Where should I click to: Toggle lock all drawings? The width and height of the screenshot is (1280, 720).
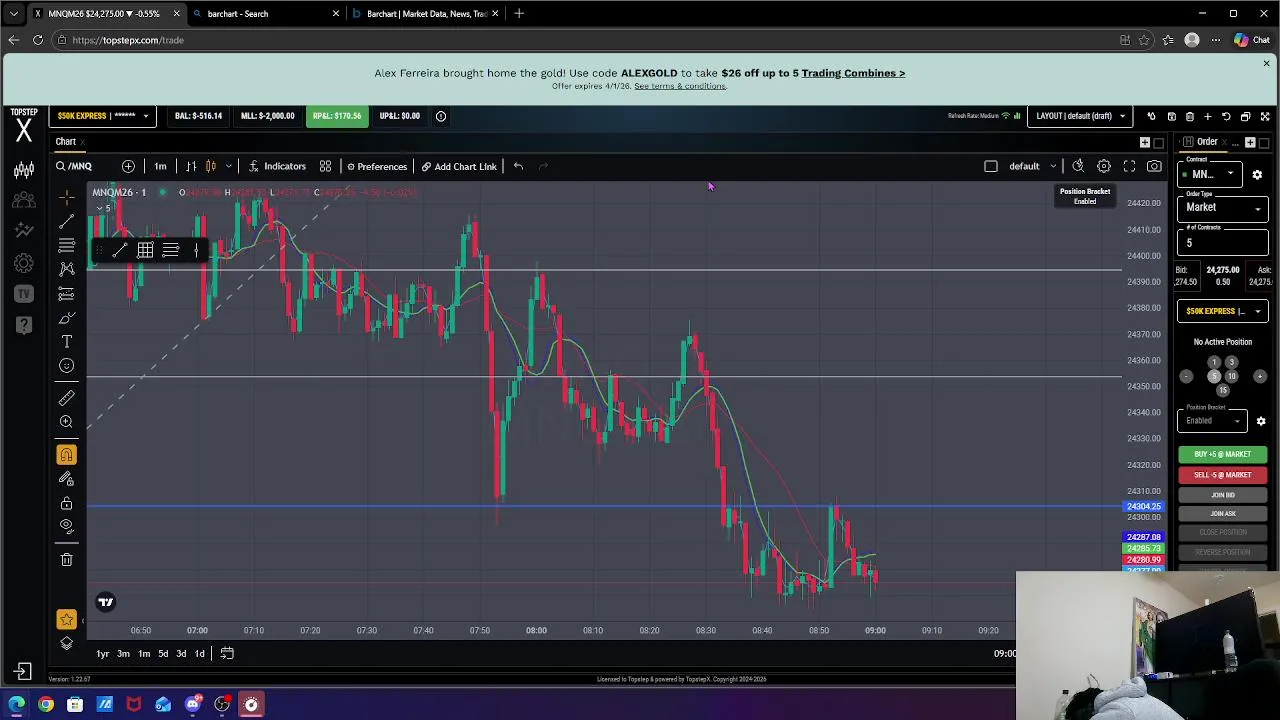[66, 503]
